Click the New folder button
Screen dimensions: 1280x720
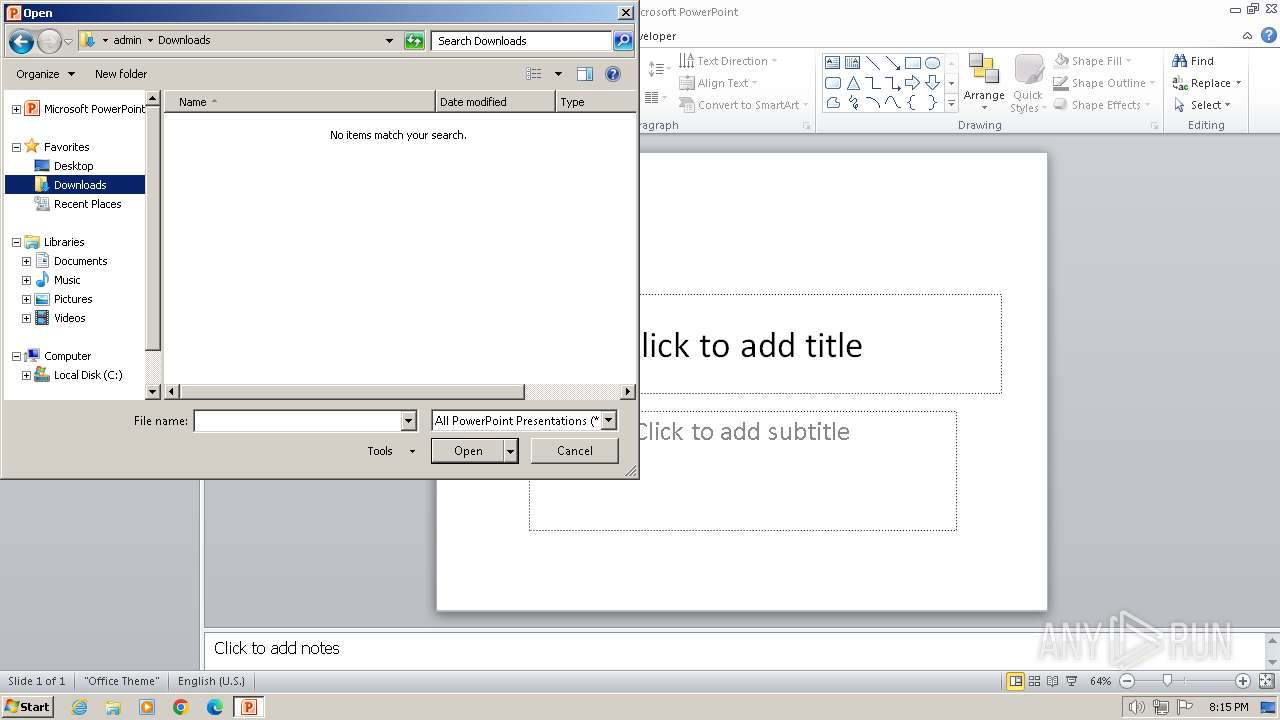point(121,74)
